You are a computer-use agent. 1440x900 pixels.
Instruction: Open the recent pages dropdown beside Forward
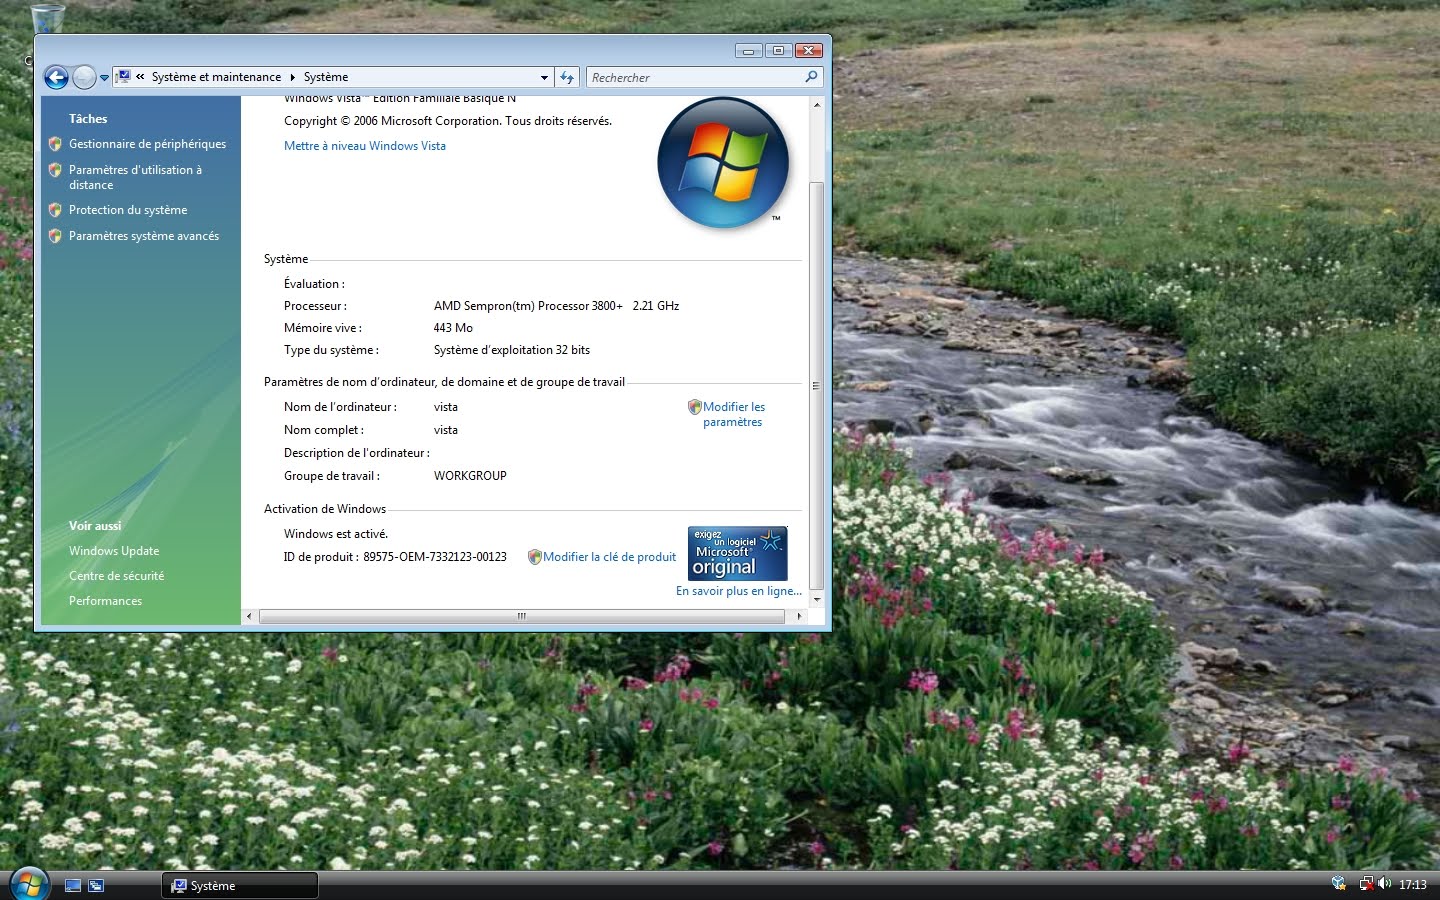click(x=104, y=78)
